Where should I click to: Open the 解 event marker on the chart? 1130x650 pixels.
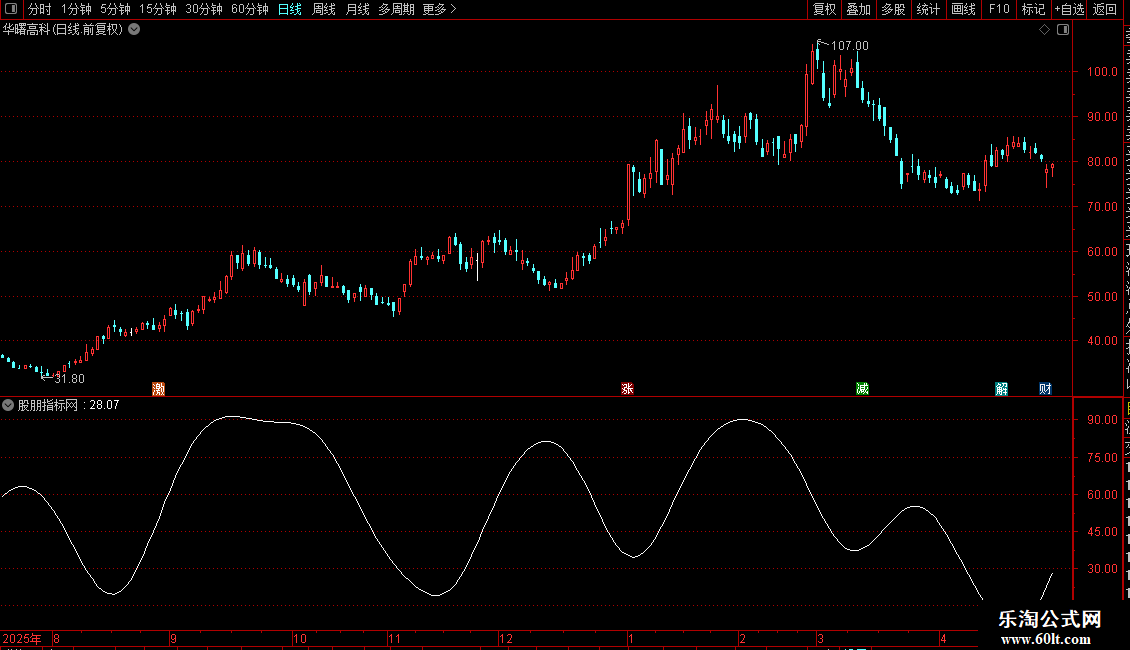coord(1002,389)
